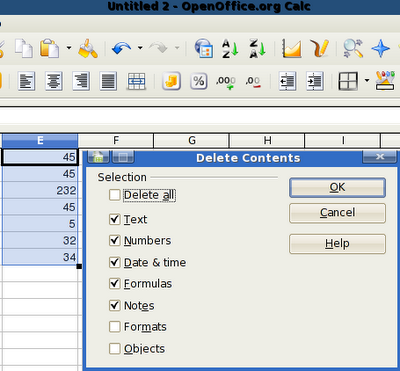The width and height of the screenshot is (400, 371).
Task: Click the Paste clipboard icon
Action: point(49,48)
